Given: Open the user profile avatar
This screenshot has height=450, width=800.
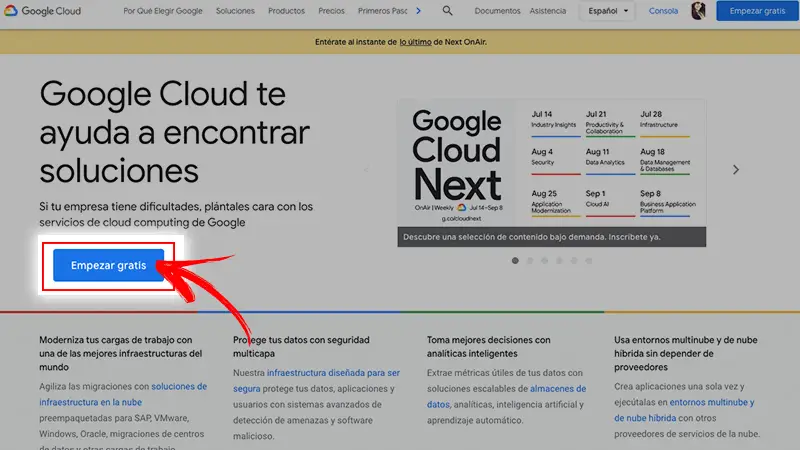Looking at the screenshot, I should click(x=698, y=11).
